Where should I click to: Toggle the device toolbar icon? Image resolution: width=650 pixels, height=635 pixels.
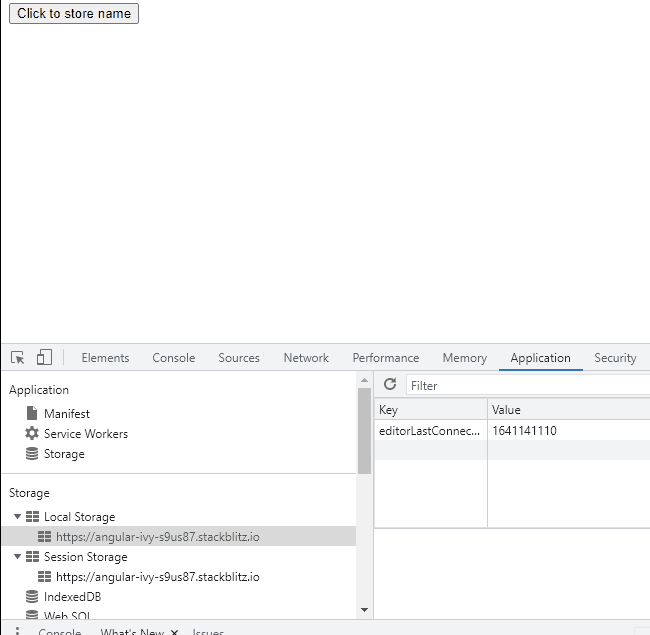tap(44, 358)
